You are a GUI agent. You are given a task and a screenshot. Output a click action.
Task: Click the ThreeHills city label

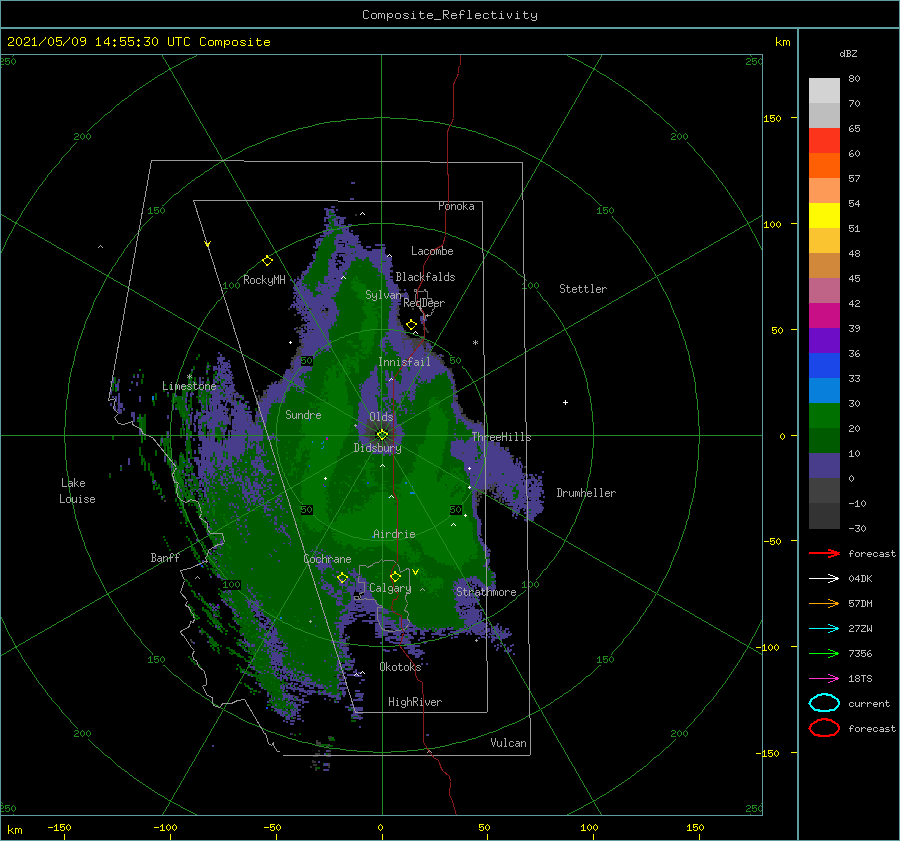tap(502, 437)
